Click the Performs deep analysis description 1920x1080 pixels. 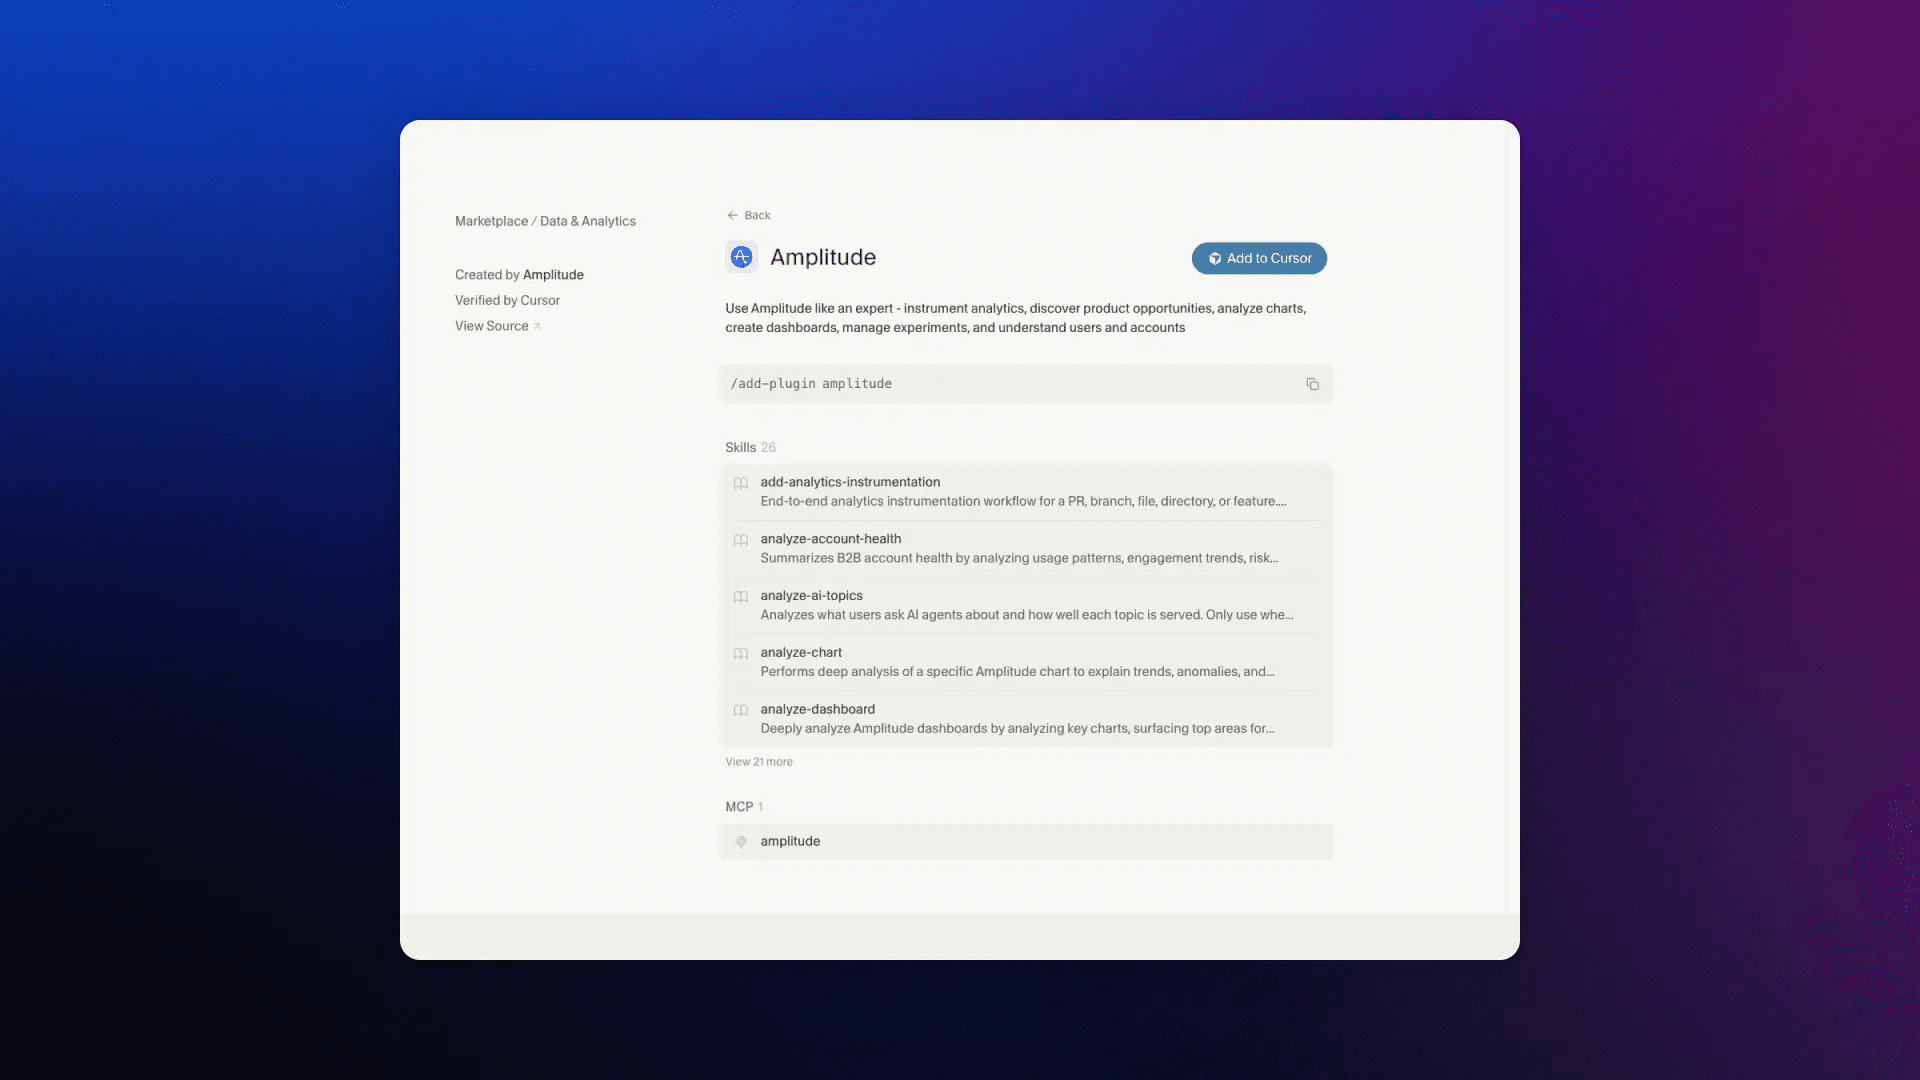[1017, 672]
